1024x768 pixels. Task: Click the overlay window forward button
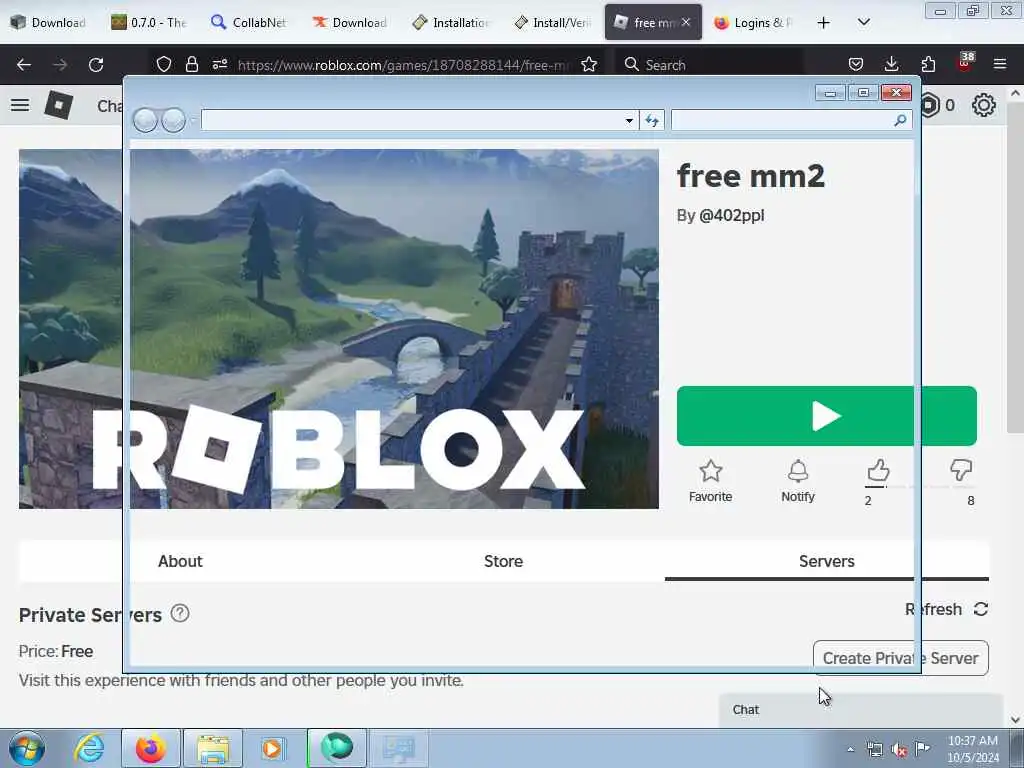pos(173,120)
